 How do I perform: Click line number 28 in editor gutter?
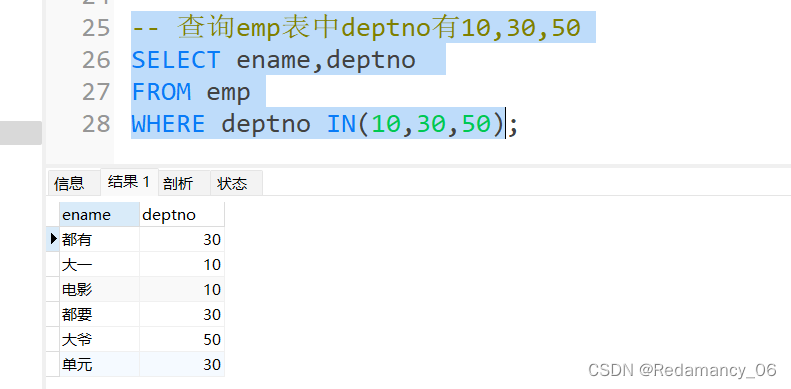click(x=96, y=124)
